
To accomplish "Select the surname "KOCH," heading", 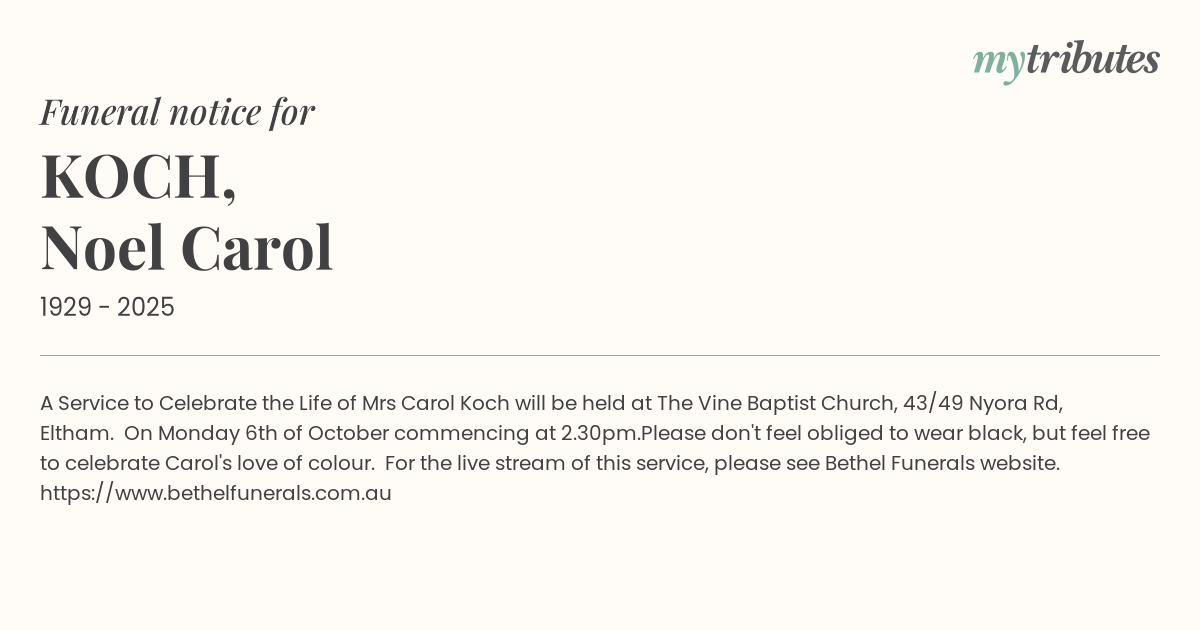I will 138,177.
